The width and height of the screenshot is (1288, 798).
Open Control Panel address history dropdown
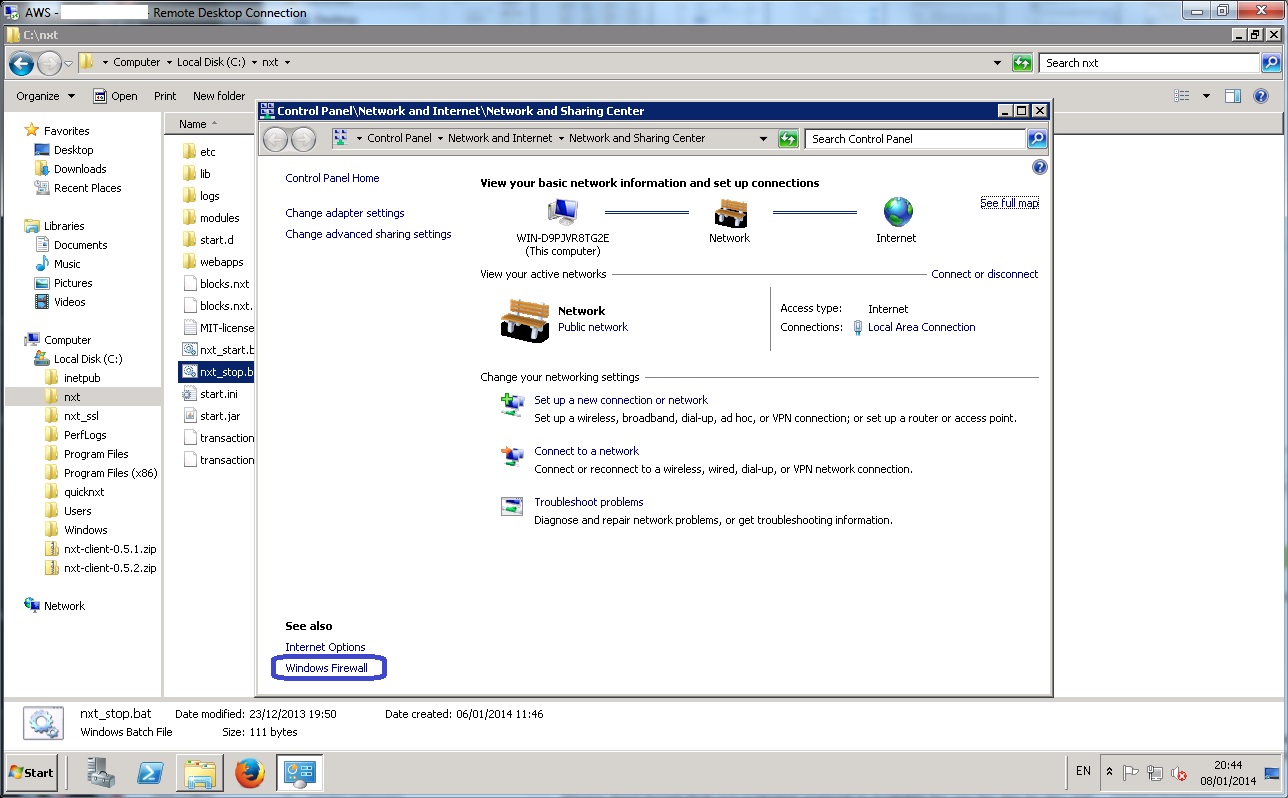pyautogui.click(x=764, y=139)
